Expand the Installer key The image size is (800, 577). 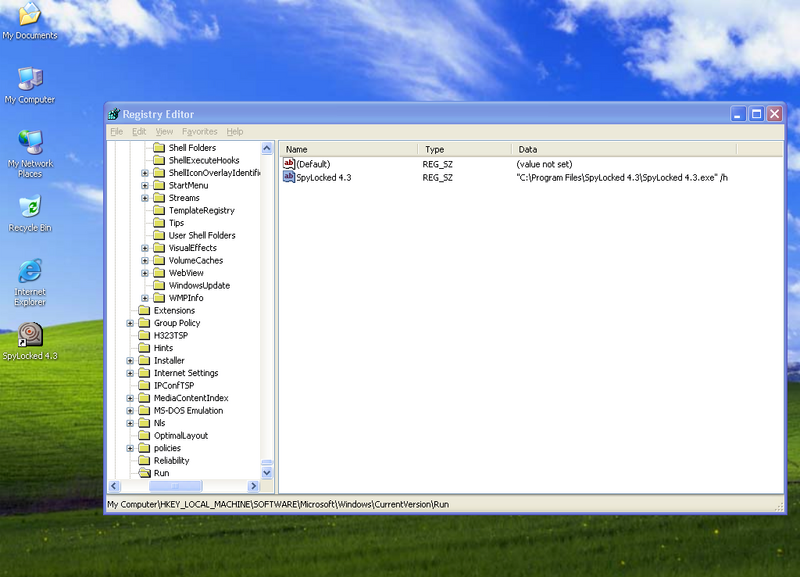[x=130, y=361]
